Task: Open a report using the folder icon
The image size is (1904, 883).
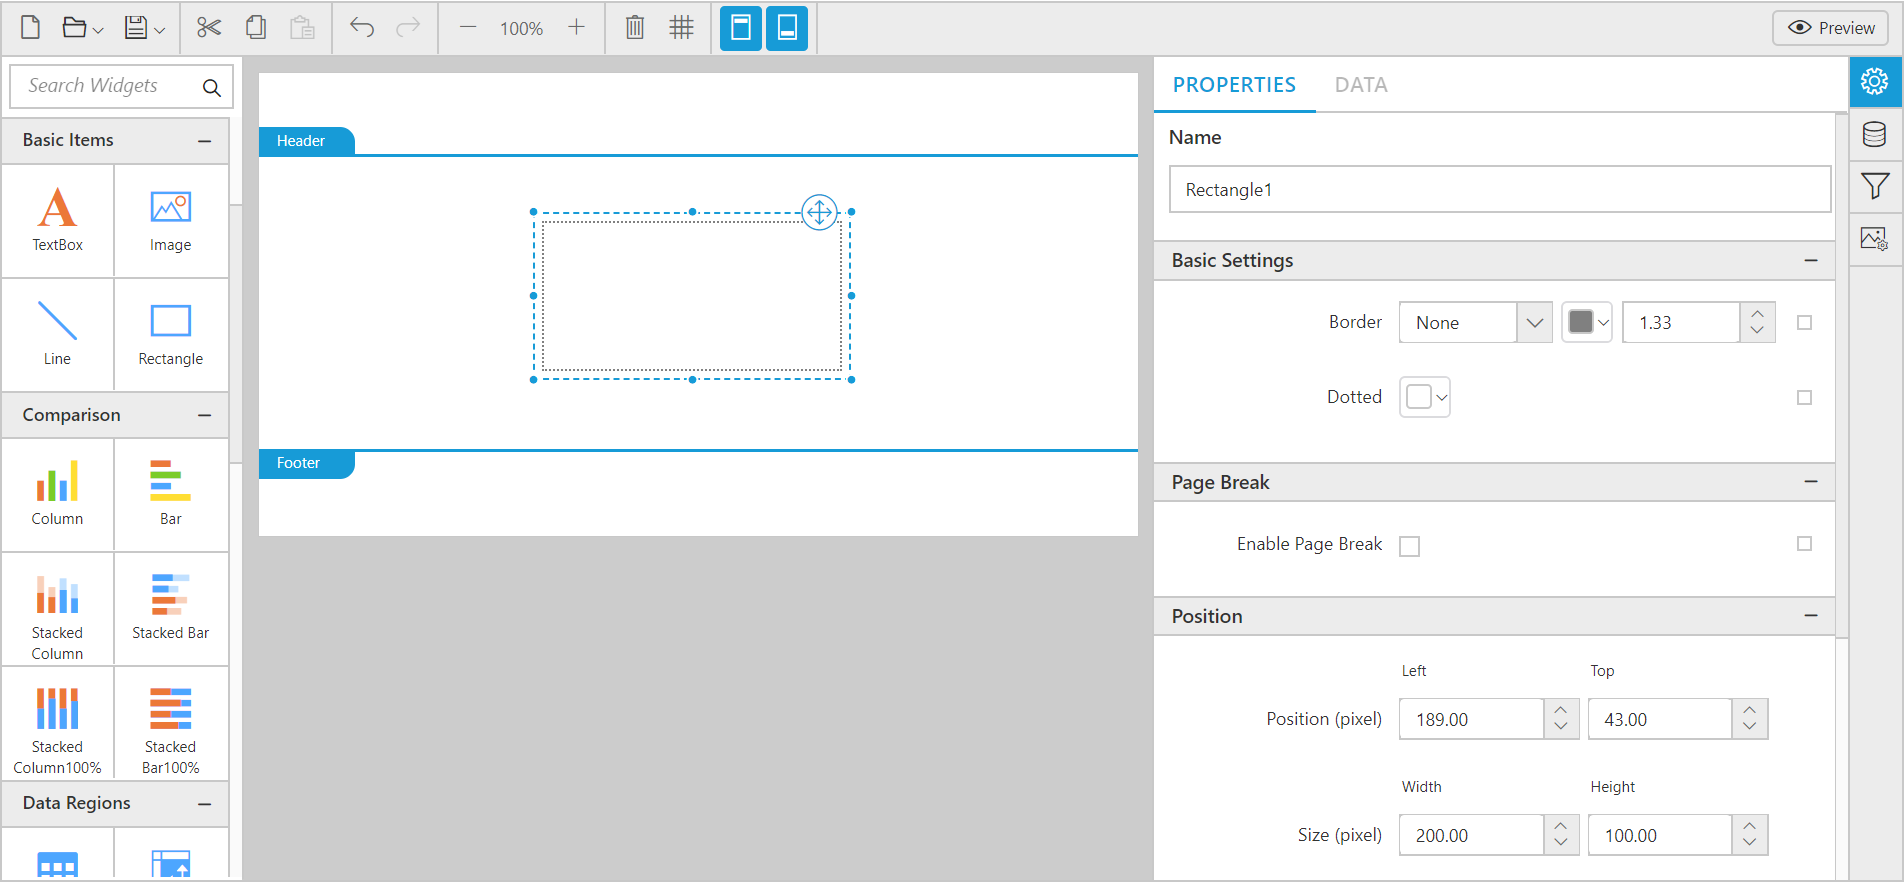Action: click(x=74, y=27)
